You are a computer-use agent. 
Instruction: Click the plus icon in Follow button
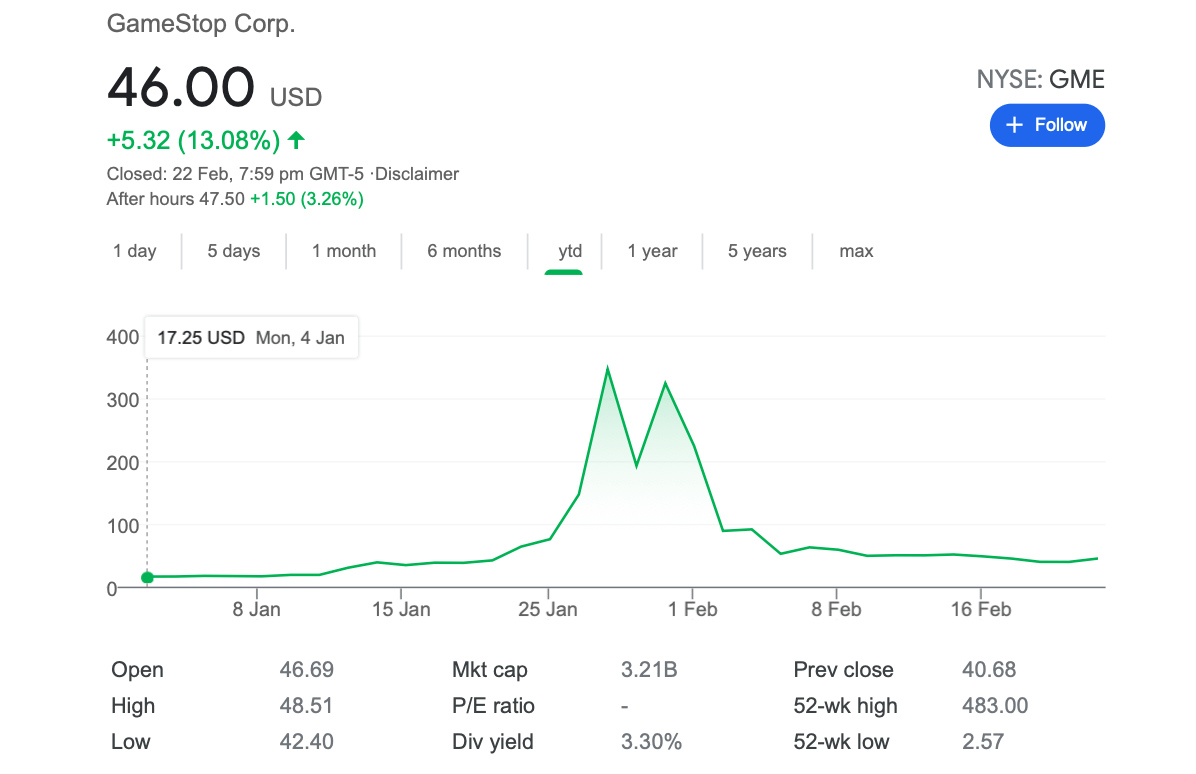pos(1014,125)
